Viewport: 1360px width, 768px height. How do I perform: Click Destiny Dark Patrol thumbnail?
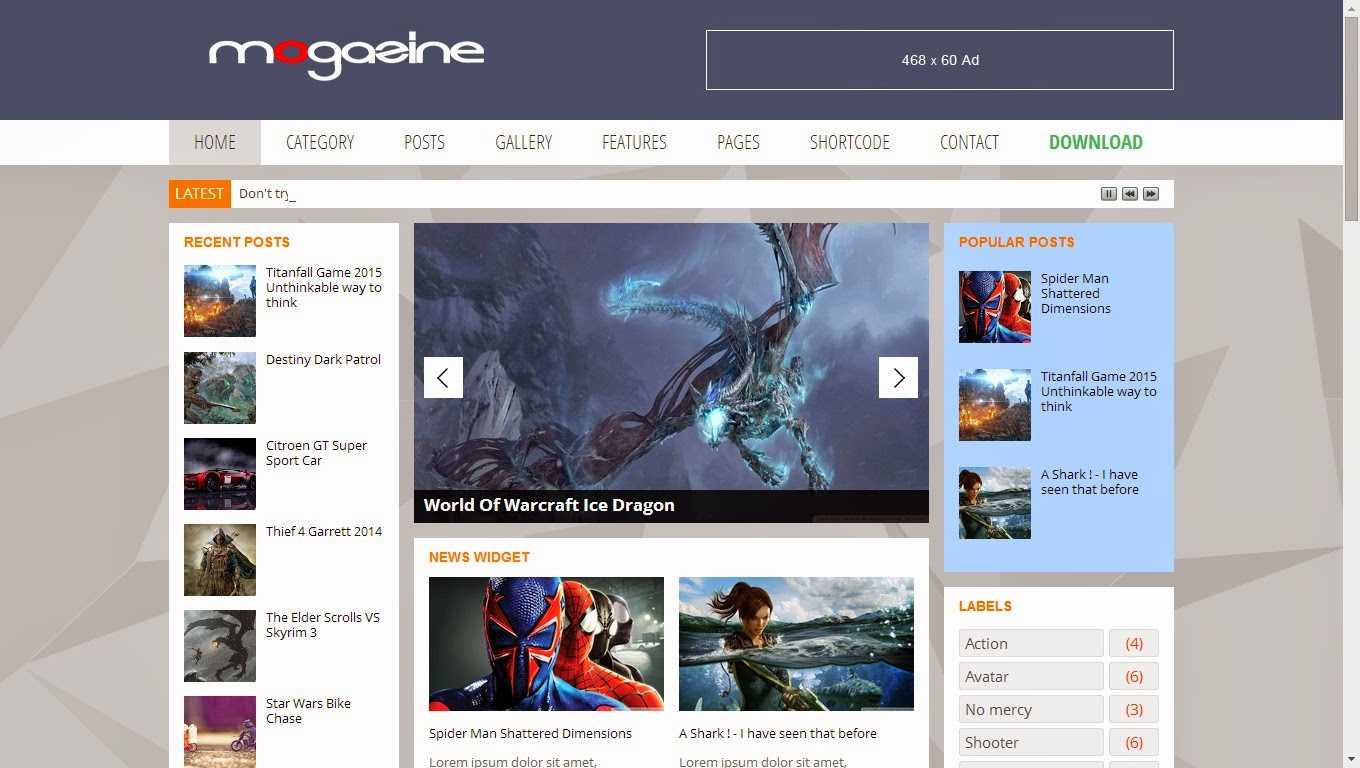220,388
